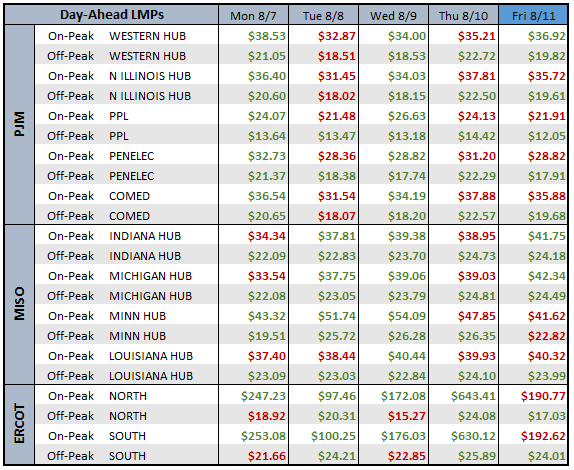
Task: Click On-Peak WESTERN HUB Tuesday value $32.87
Action: [336, 36]
